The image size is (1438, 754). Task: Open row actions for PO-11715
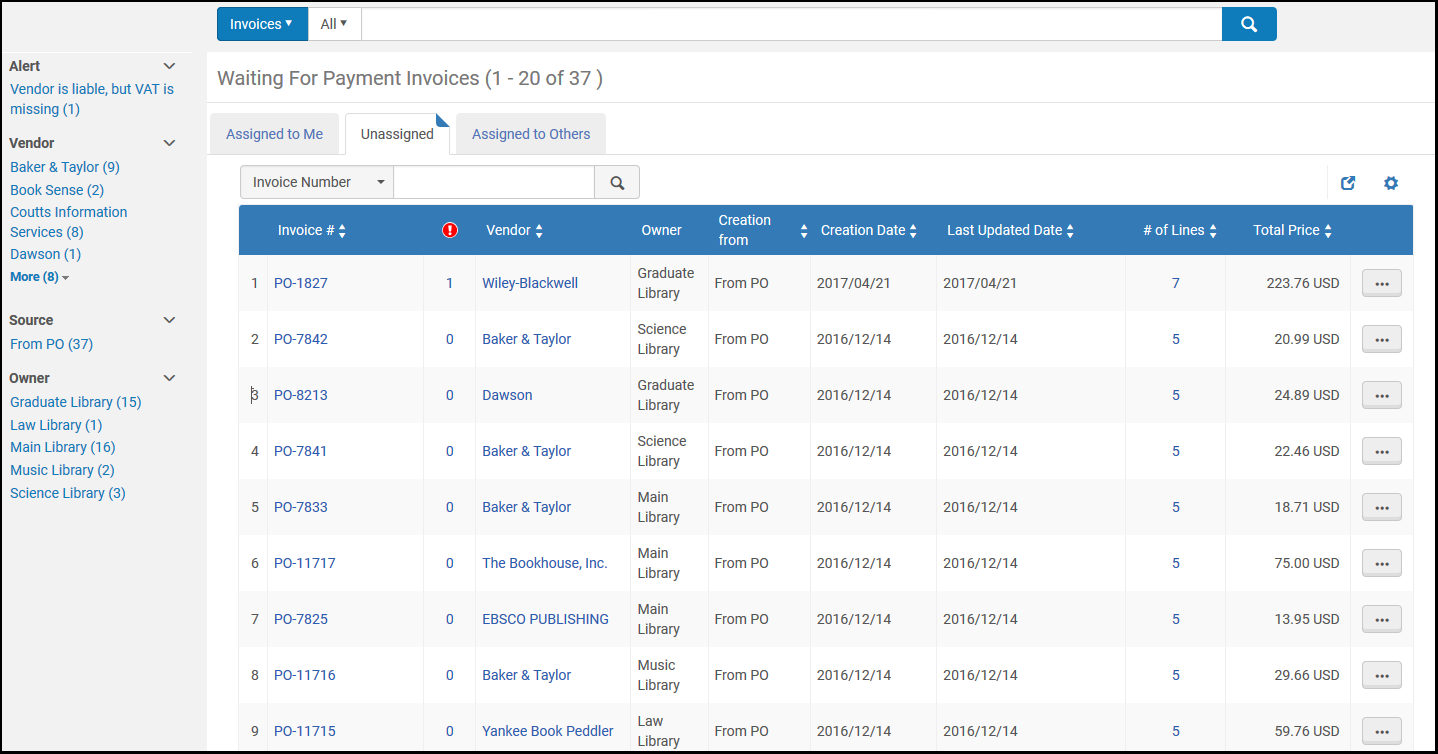click(x=1382, y=731)
